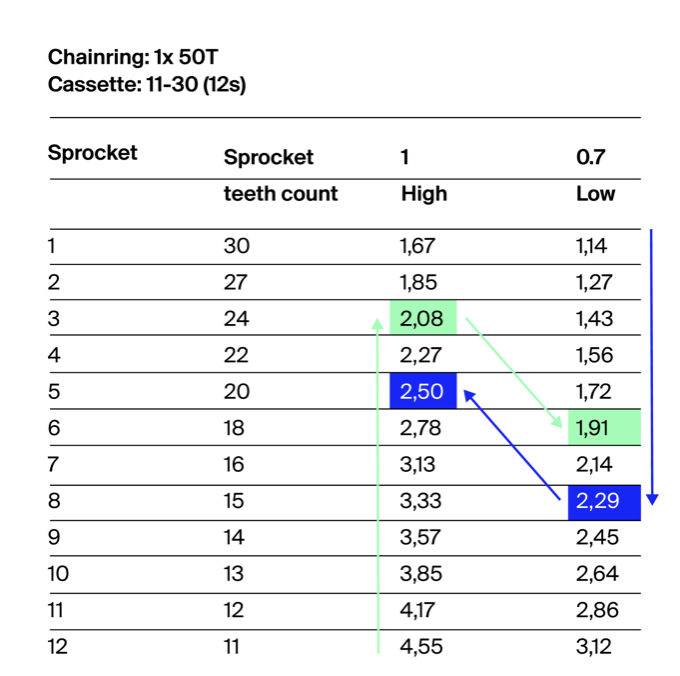Select the 4,55 ratio in sprocket 12 row

tap(421, 647)
